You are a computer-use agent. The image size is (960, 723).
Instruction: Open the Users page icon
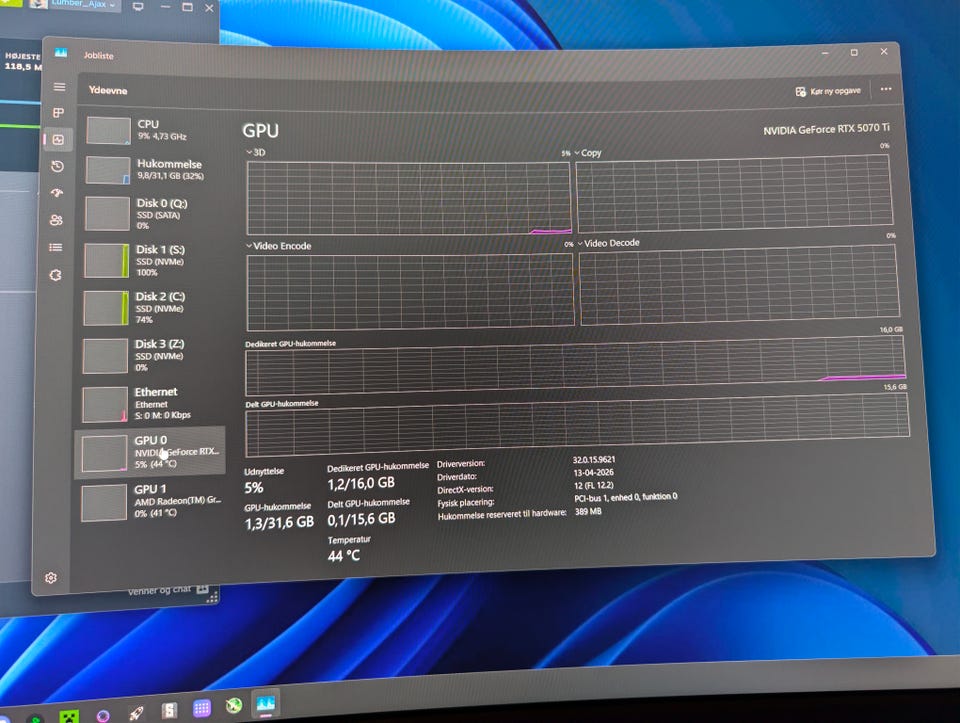pos(56,220)
